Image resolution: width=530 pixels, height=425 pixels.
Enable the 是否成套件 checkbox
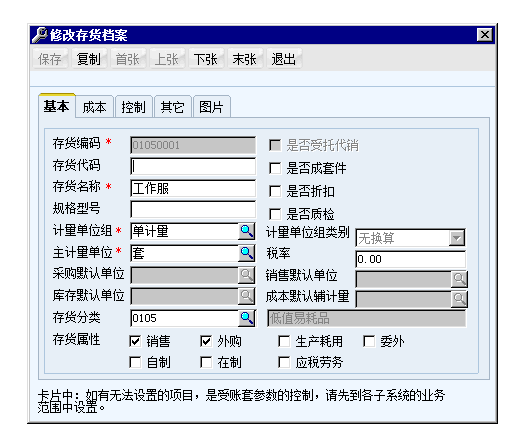pos(275,168)
